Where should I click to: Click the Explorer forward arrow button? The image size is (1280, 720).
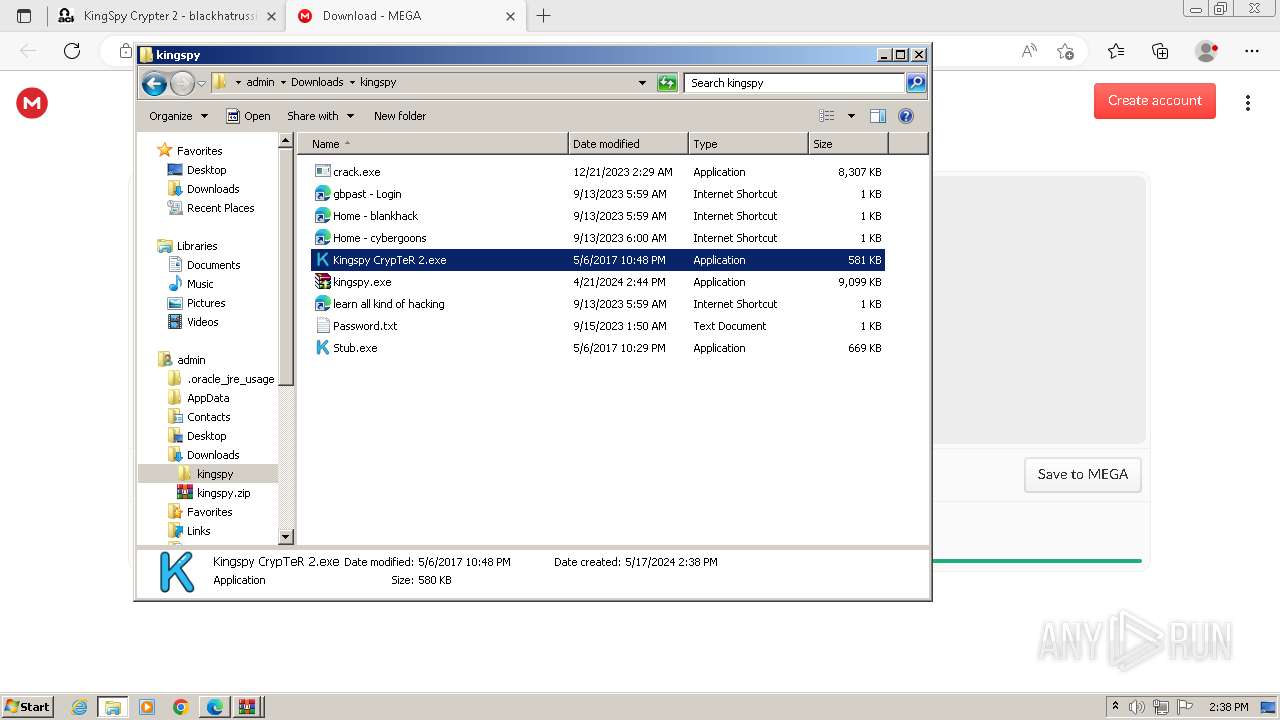point(182,83)
